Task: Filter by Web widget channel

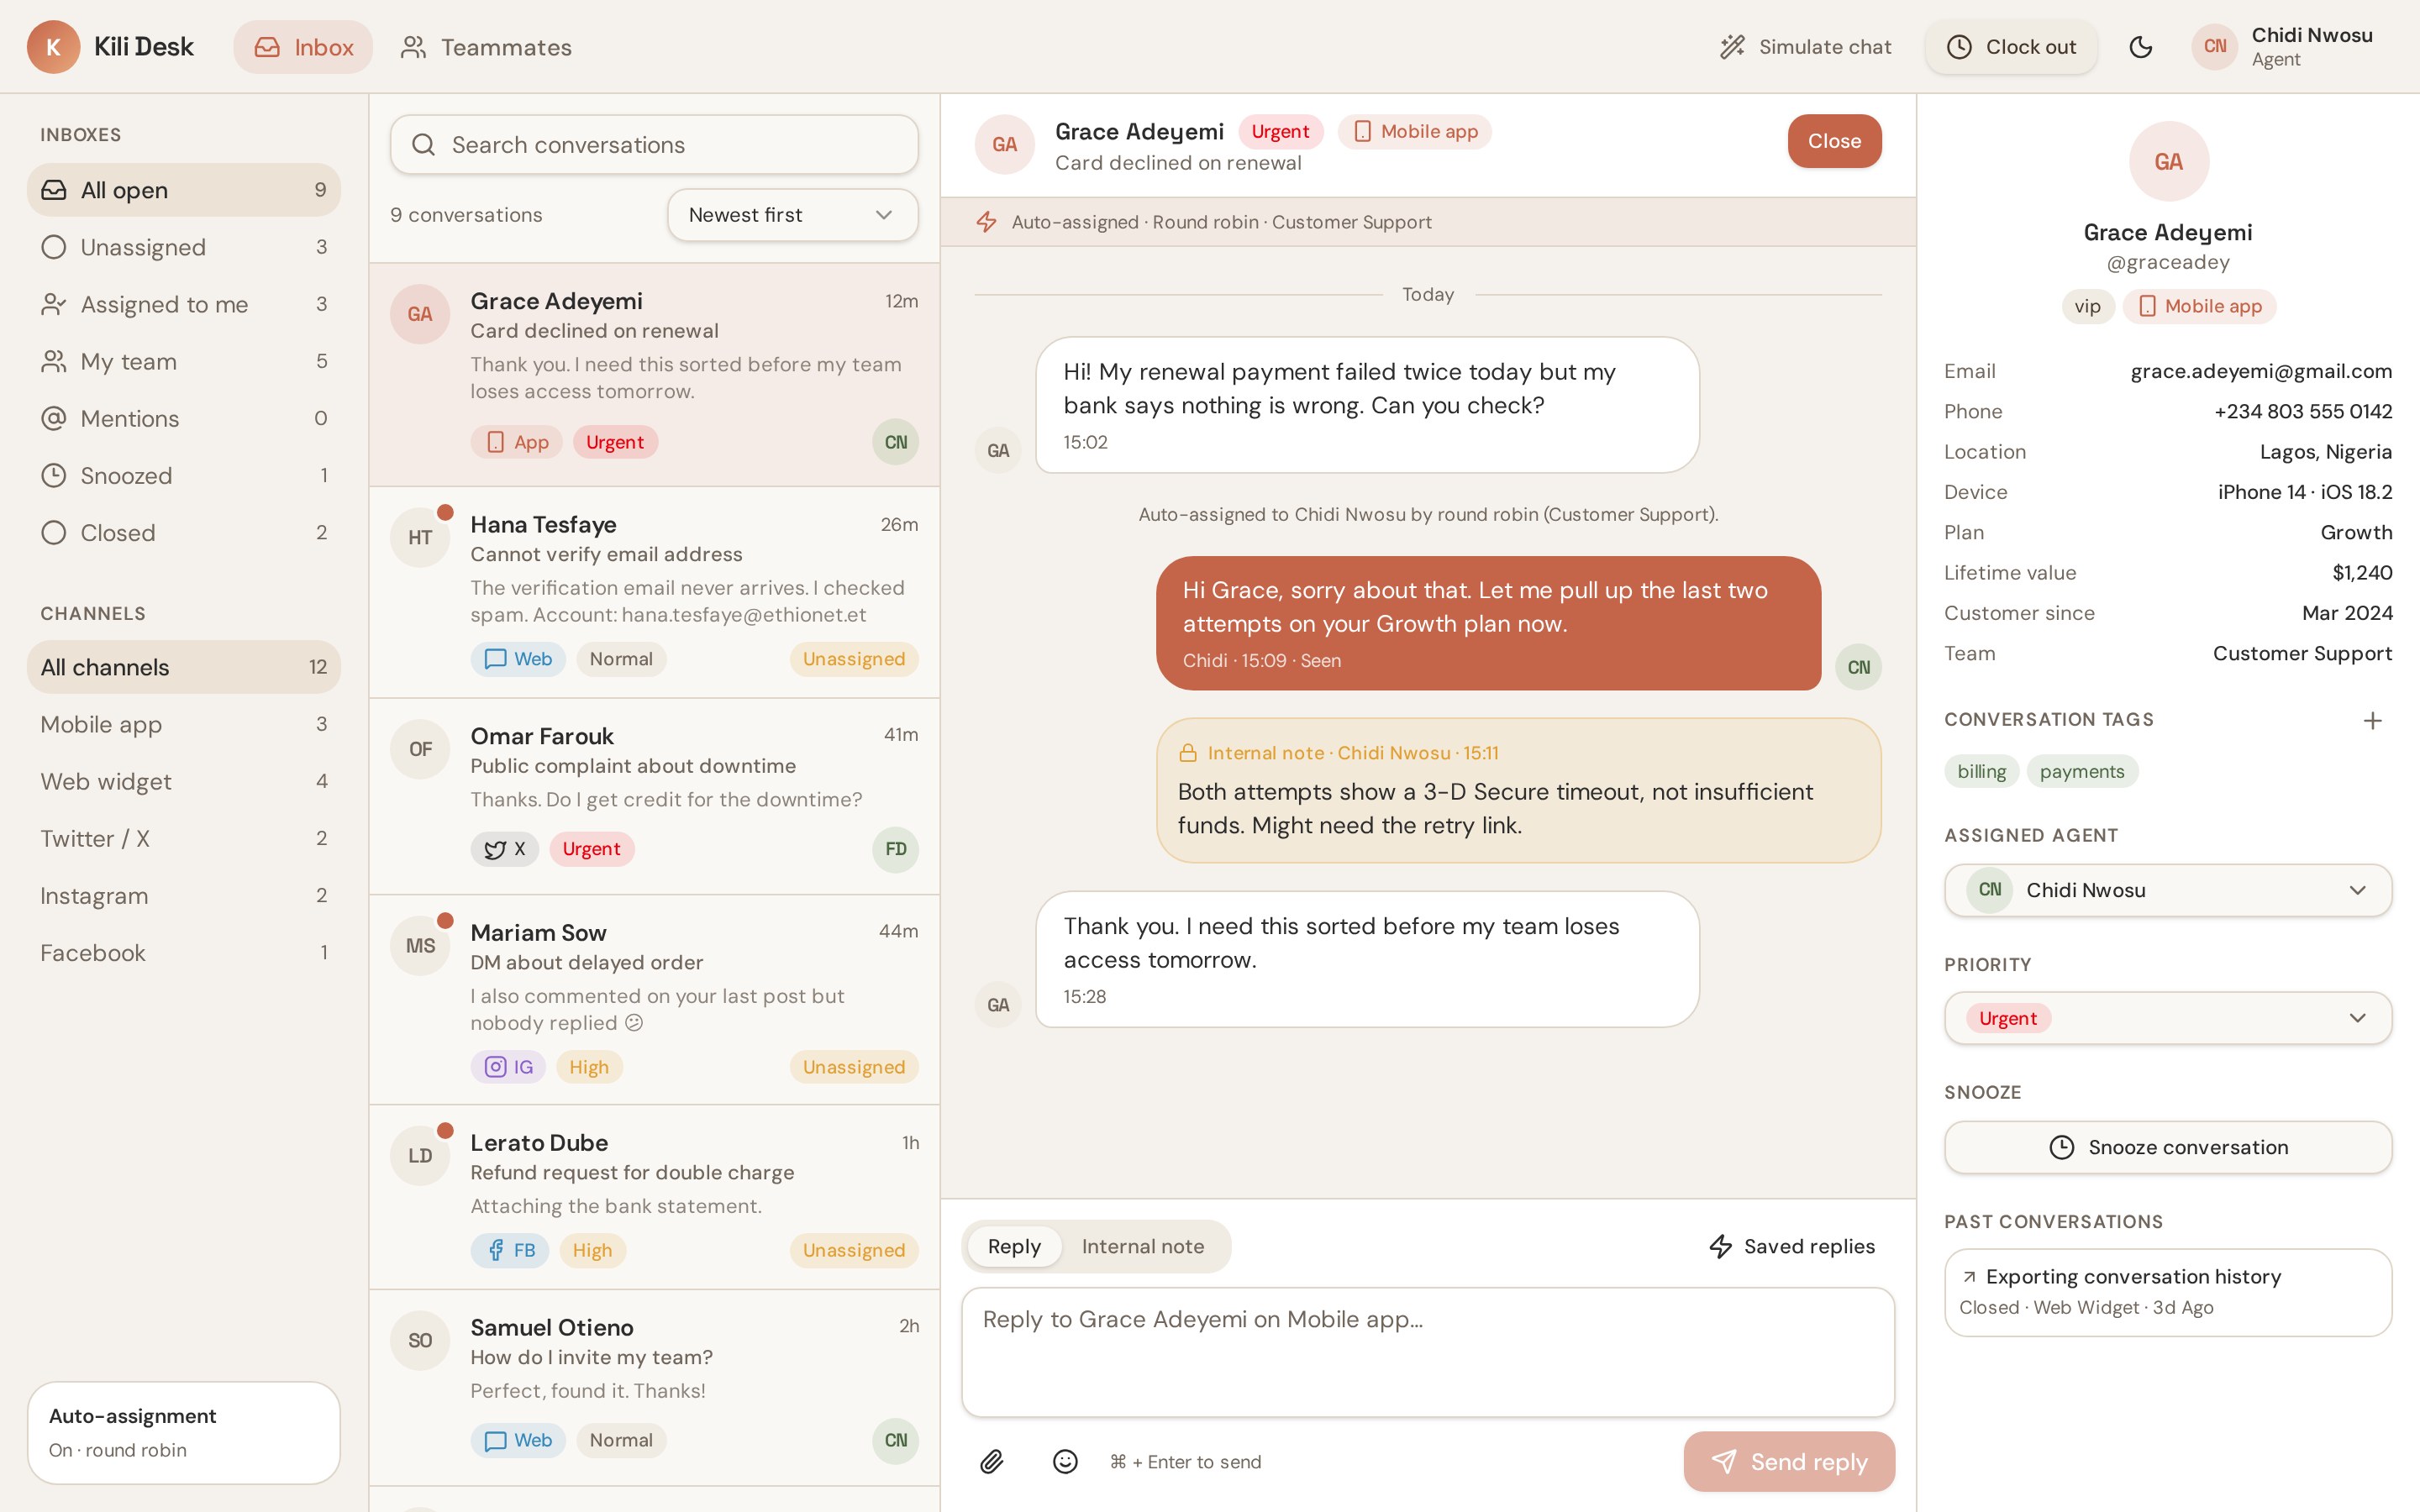Action: 183,781
